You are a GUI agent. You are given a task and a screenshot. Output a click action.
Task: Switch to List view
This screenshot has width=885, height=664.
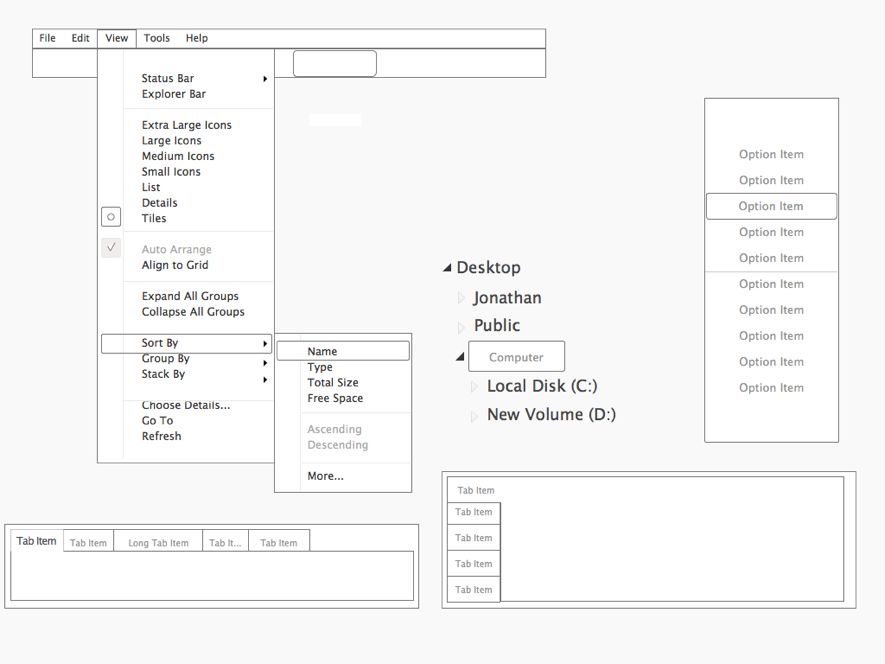151,187
